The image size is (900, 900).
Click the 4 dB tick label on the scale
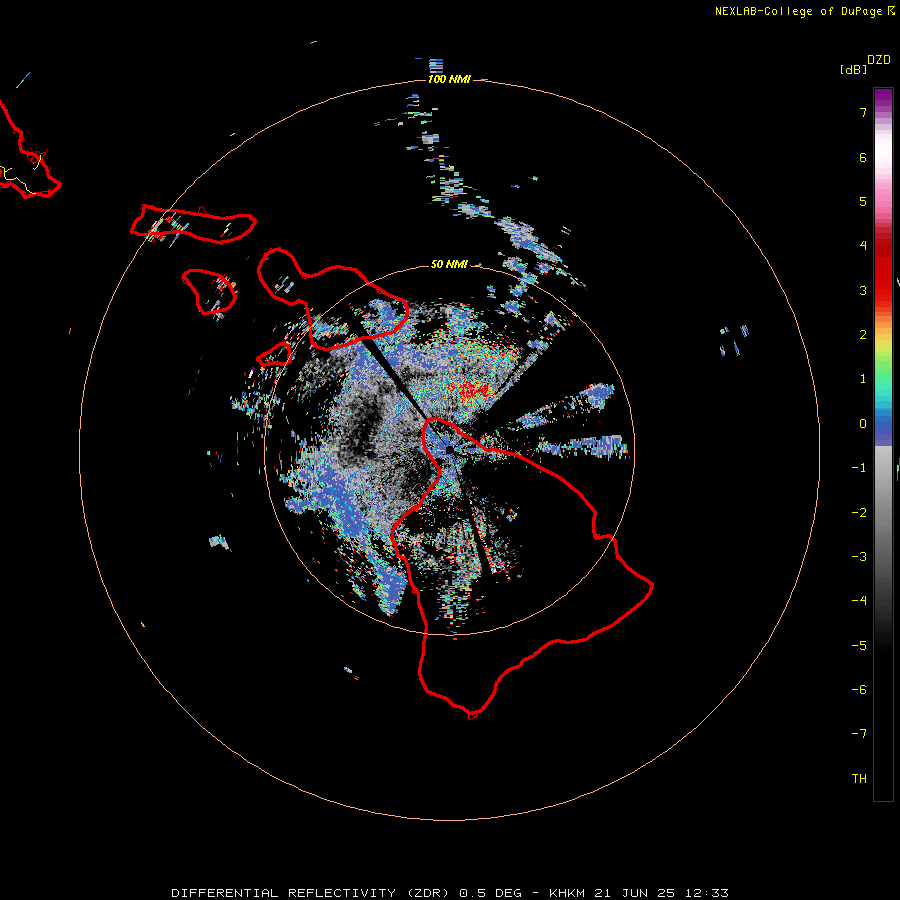863,246
